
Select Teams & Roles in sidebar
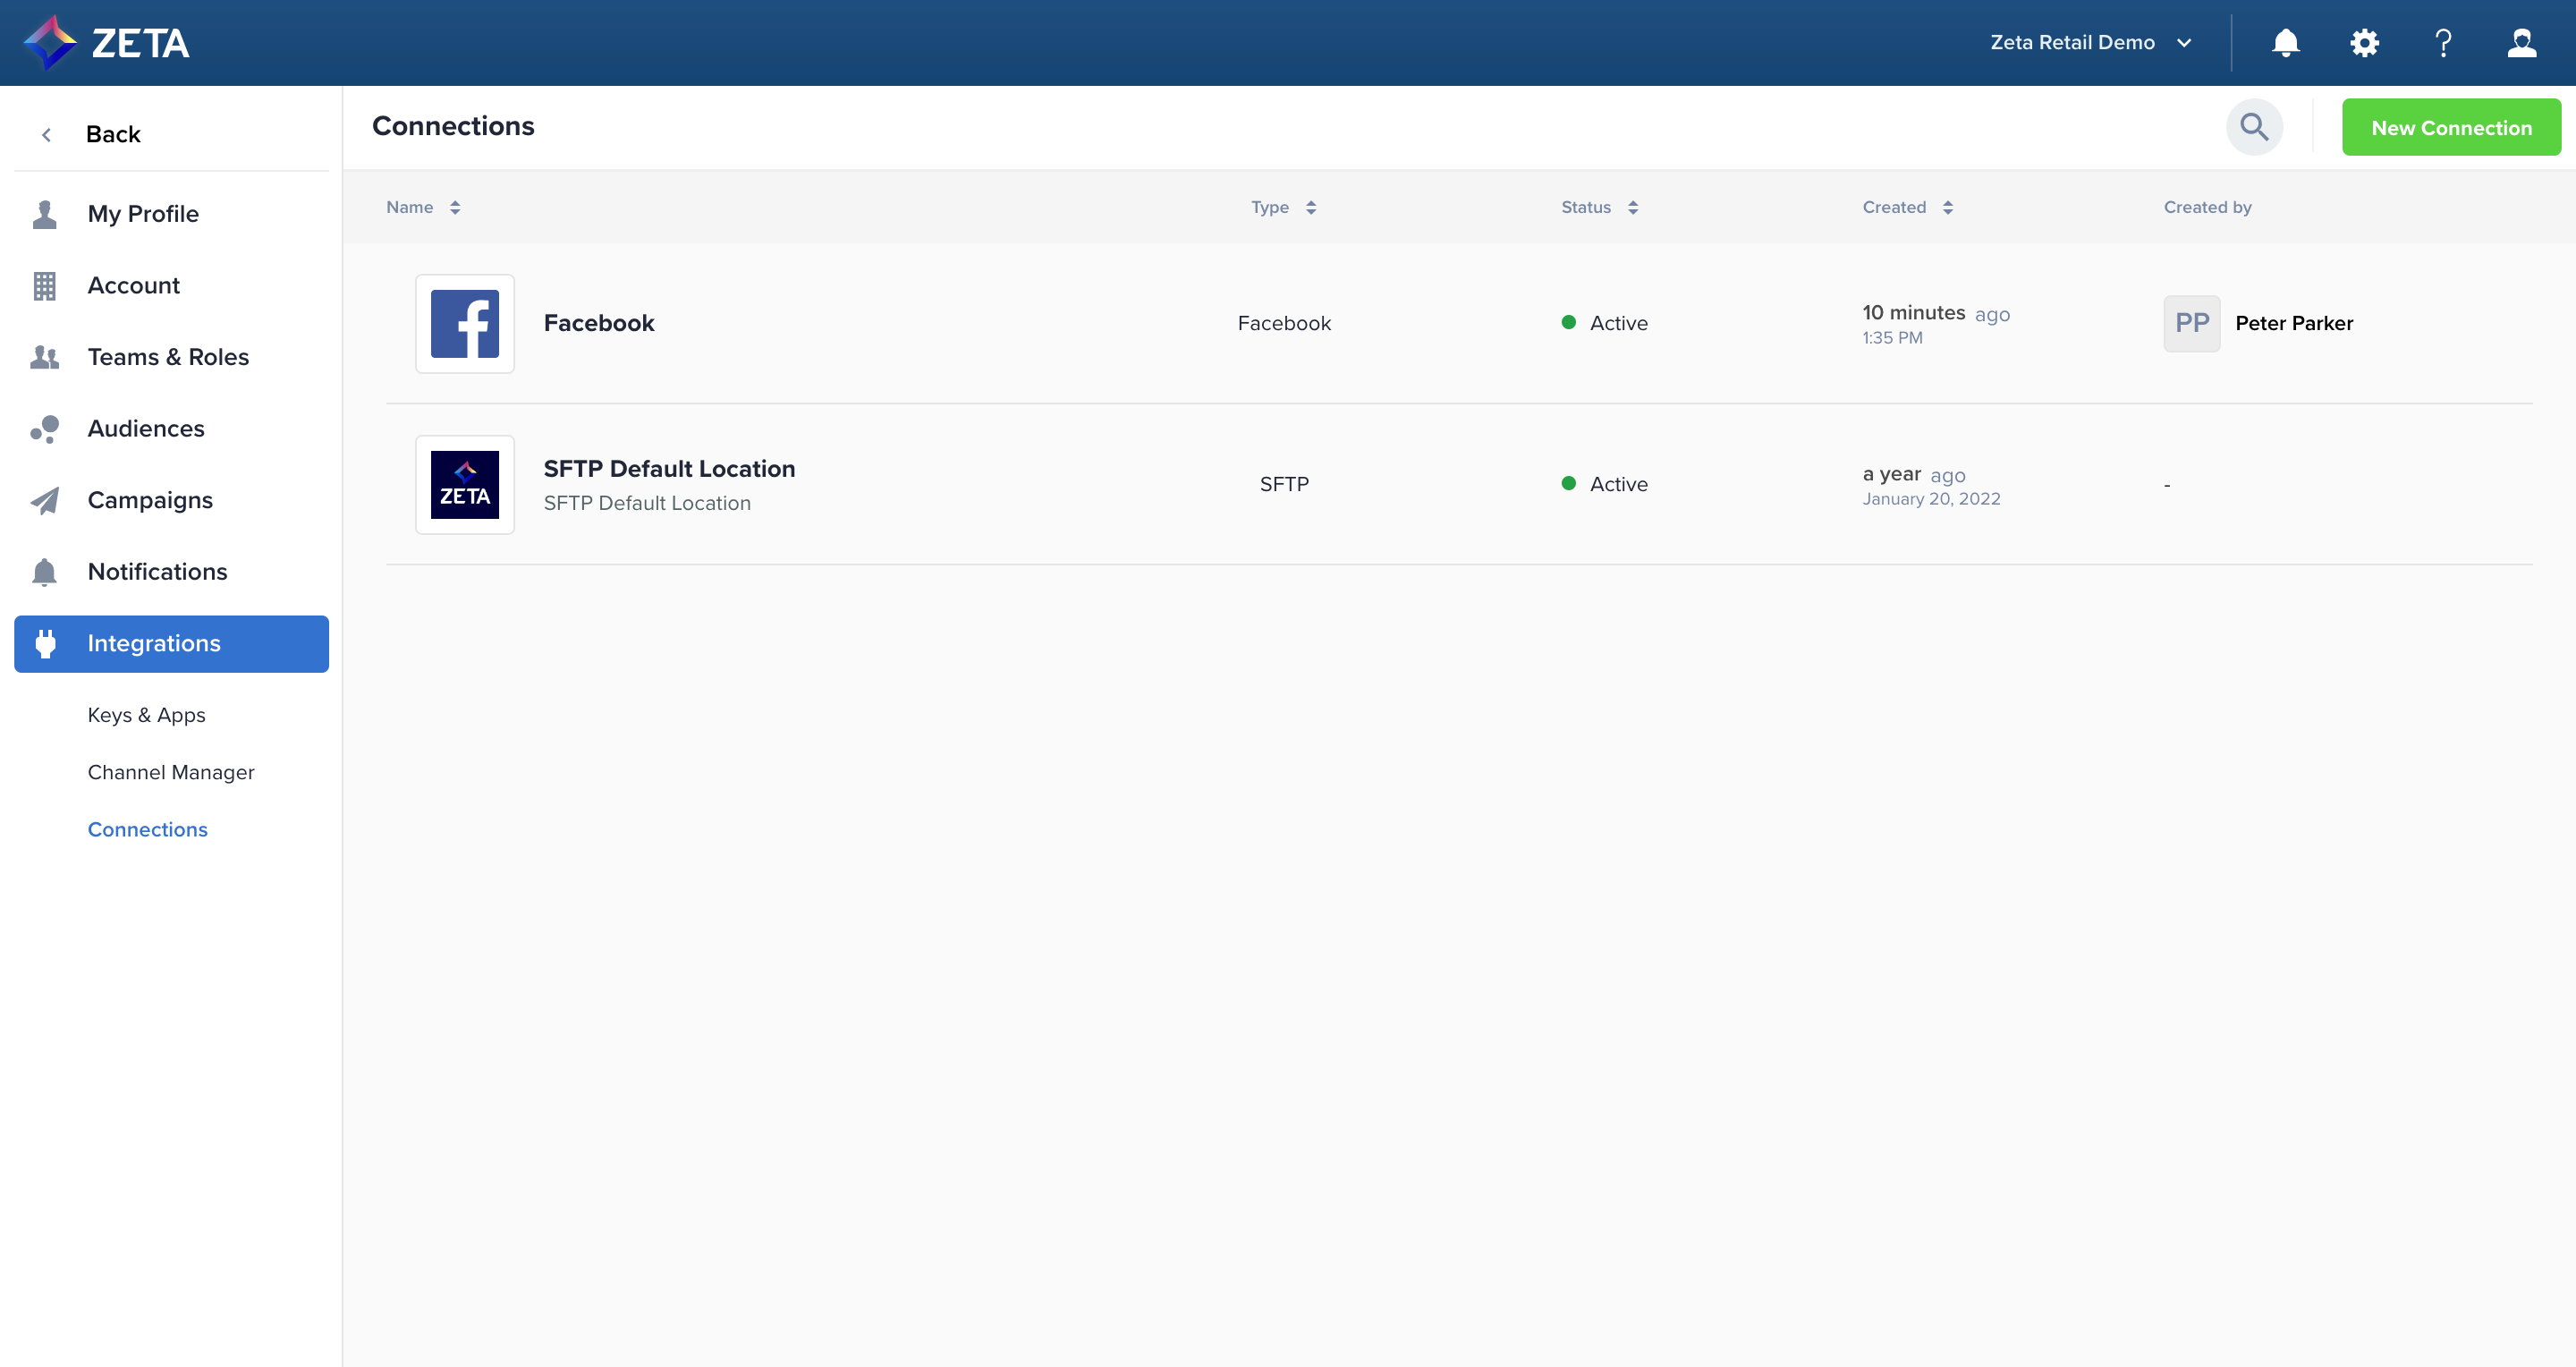click(168, 357)
